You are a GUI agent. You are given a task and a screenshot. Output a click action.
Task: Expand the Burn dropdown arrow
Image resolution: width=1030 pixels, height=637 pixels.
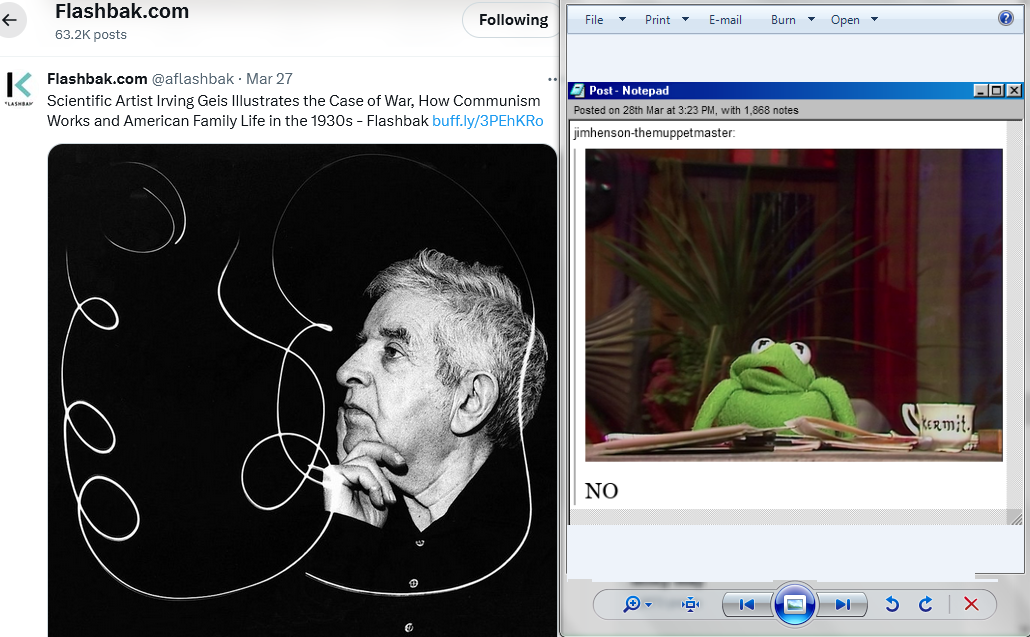click(811, 19)
